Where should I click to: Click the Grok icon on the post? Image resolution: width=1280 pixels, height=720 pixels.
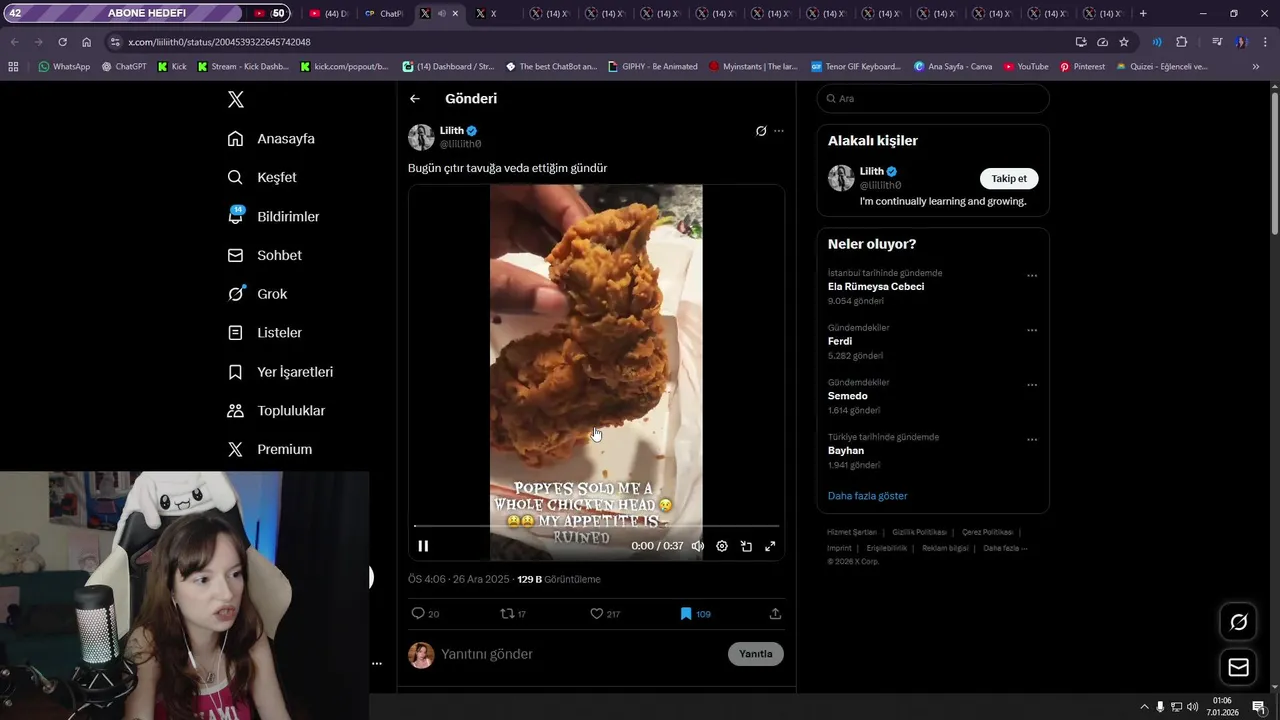(761, 131)
